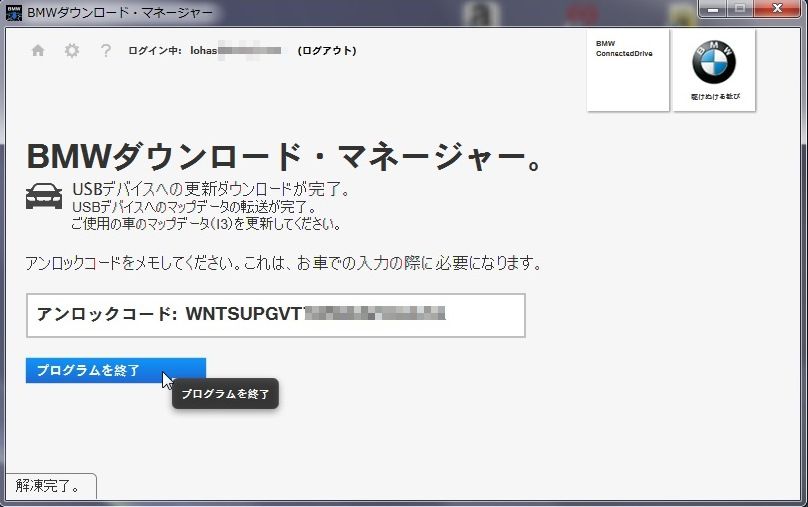Click the BMW ConnectedDrive tile
This screenshot has width=808, height=507.
click(628, 70)
